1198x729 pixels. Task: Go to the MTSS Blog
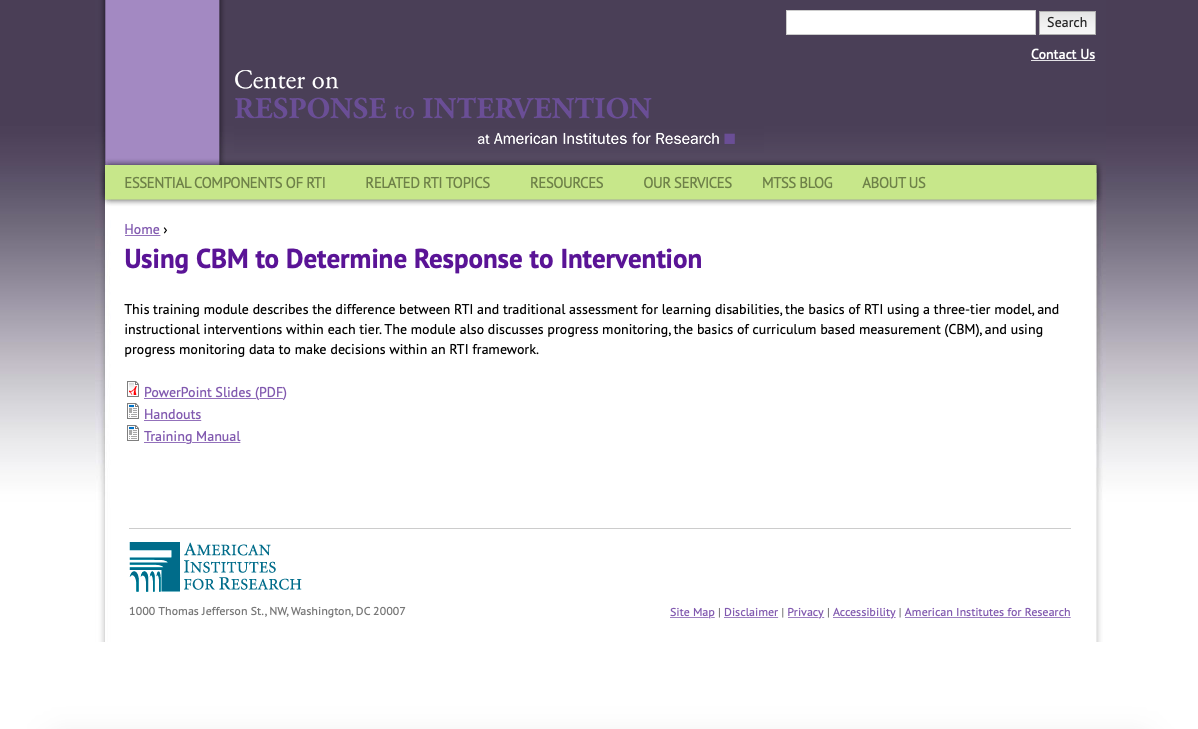(797, 183)
